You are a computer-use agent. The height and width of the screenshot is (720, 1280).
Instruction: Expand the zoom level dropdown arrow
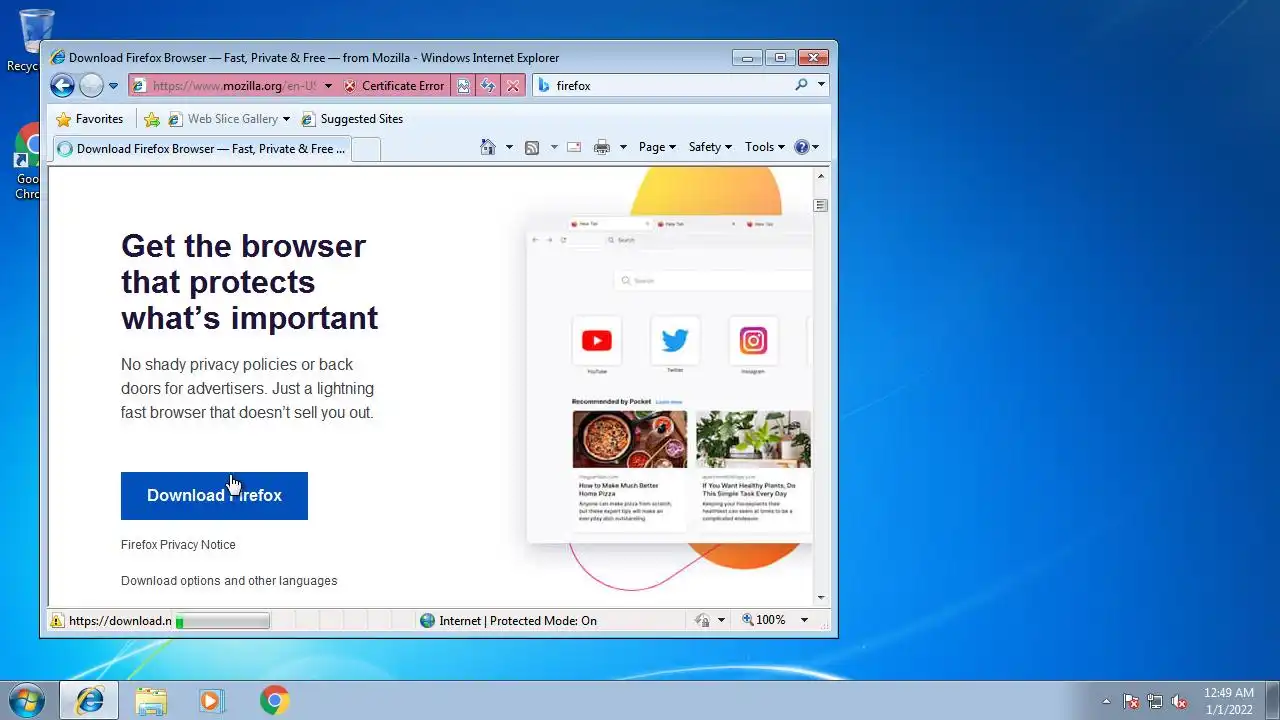pyautogui.click(x=803, y=620)
